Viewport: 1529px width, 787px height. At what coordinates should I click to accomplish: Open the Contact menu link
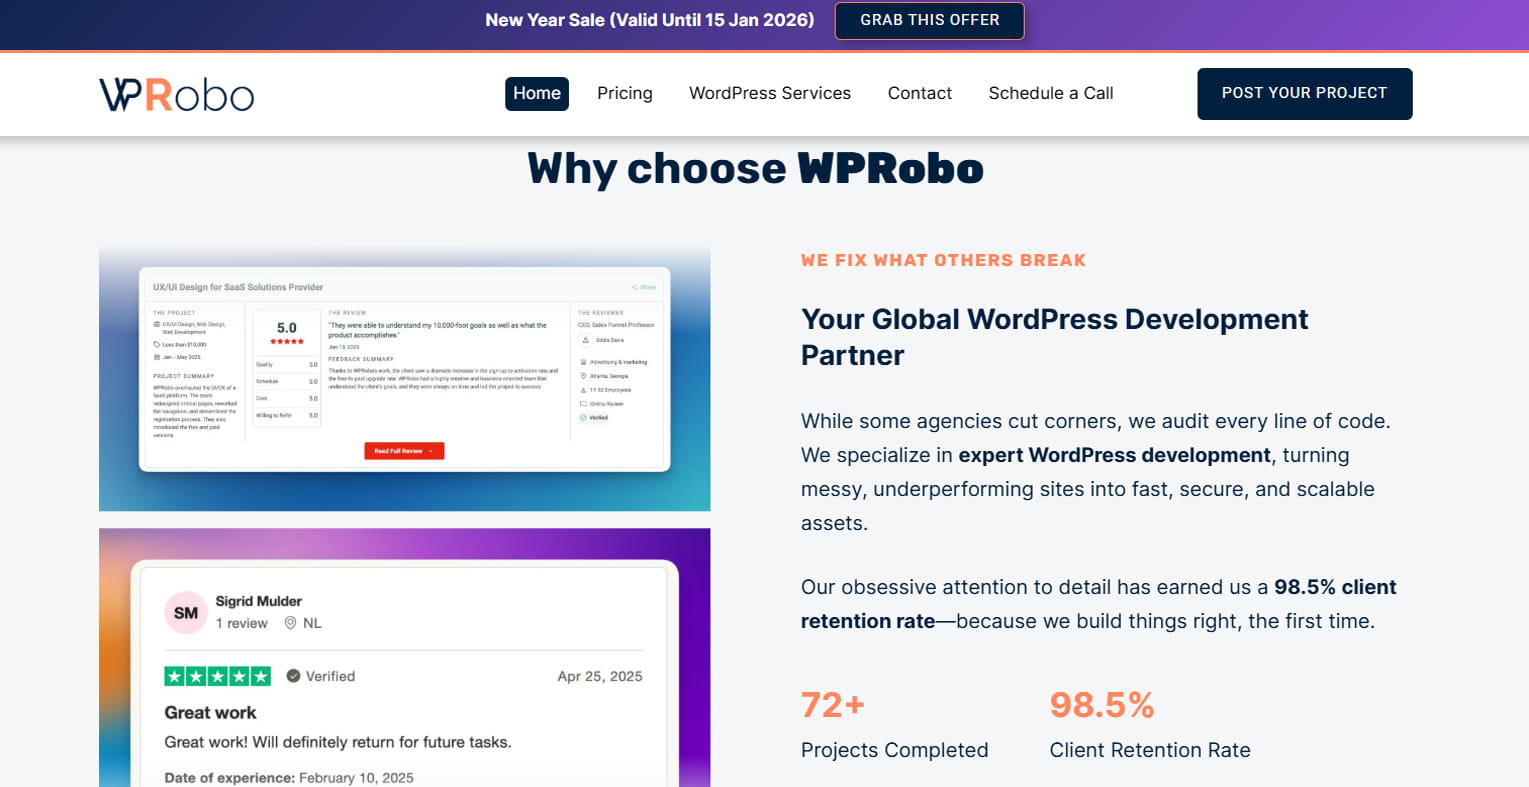click(920, 93)
